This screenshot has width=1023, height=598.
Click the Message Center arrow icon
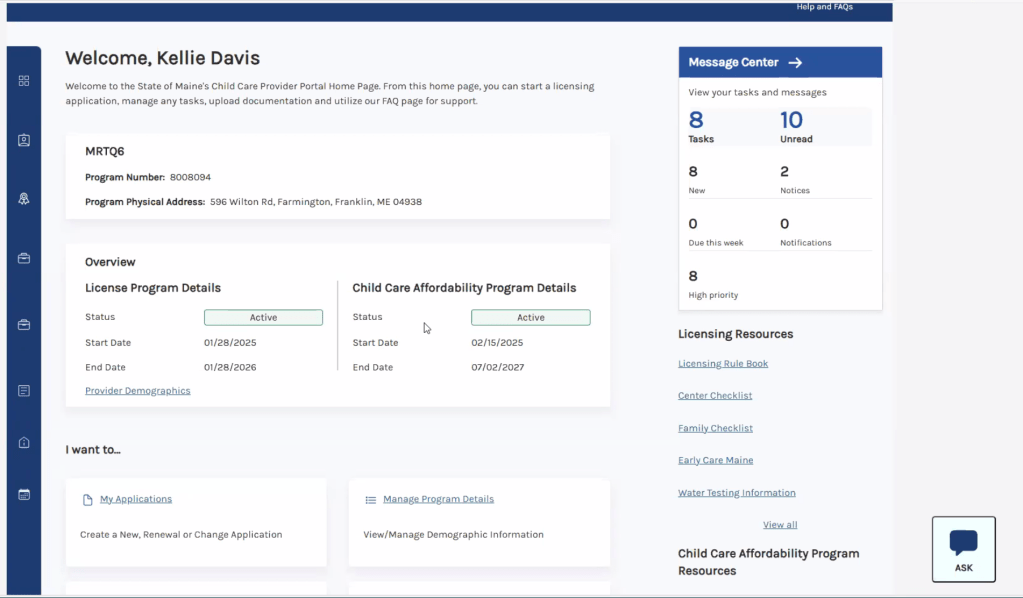(x=795, y=63)
